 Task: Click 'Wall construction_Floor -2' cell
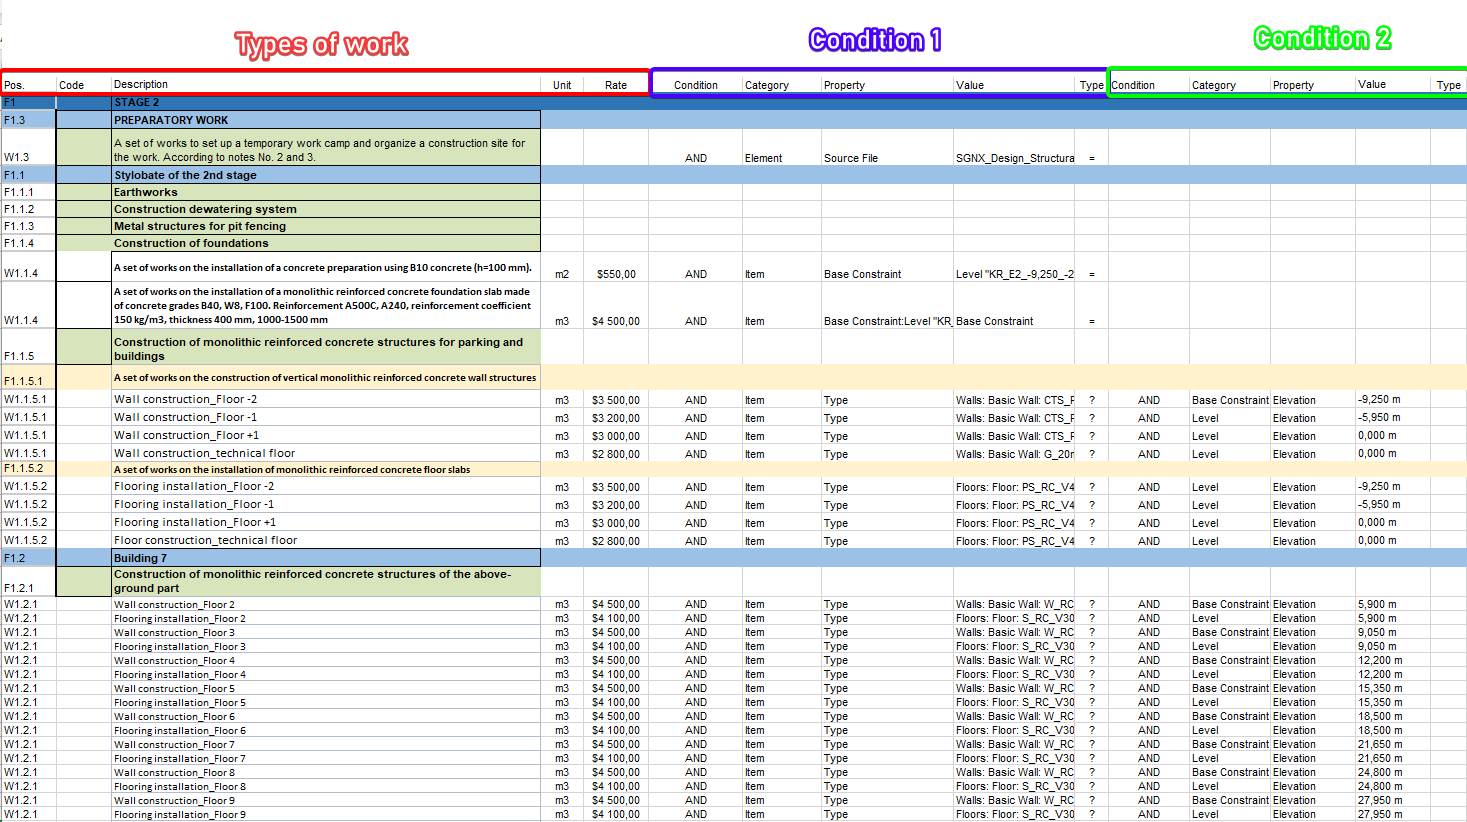click(x=325, y=399)
